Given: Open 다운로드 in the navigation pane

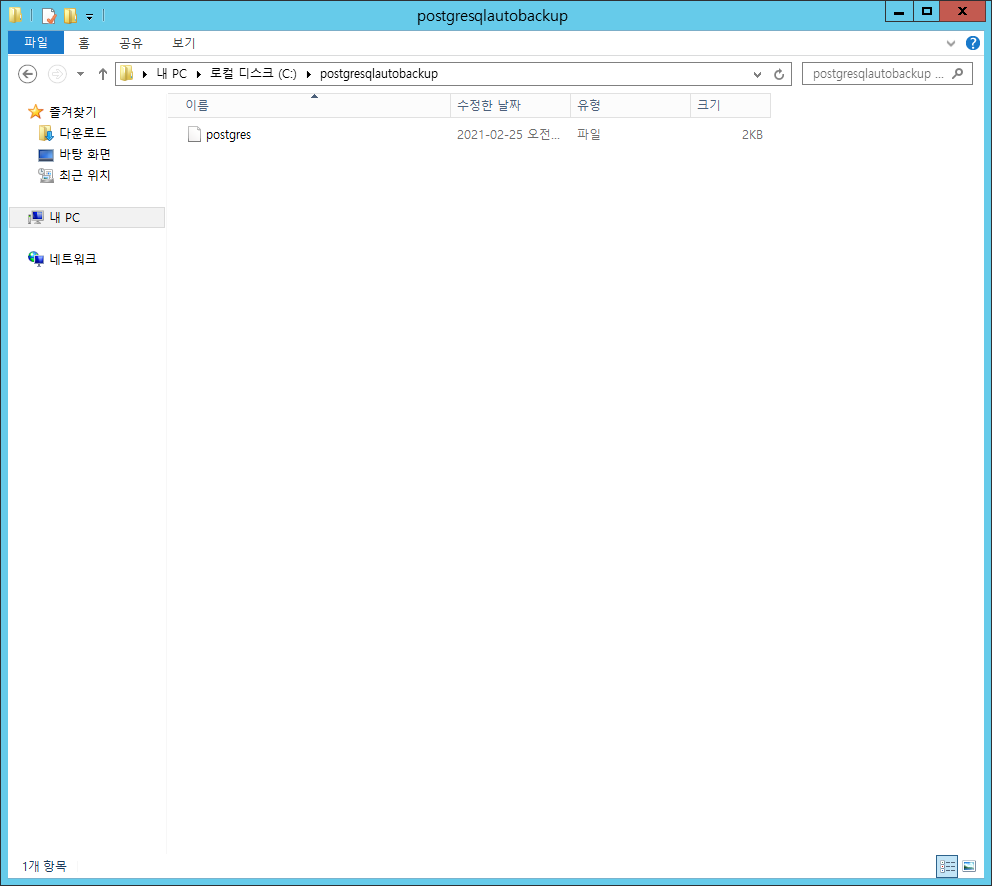Looking at the screenshot, I should (x=83, y=133).
